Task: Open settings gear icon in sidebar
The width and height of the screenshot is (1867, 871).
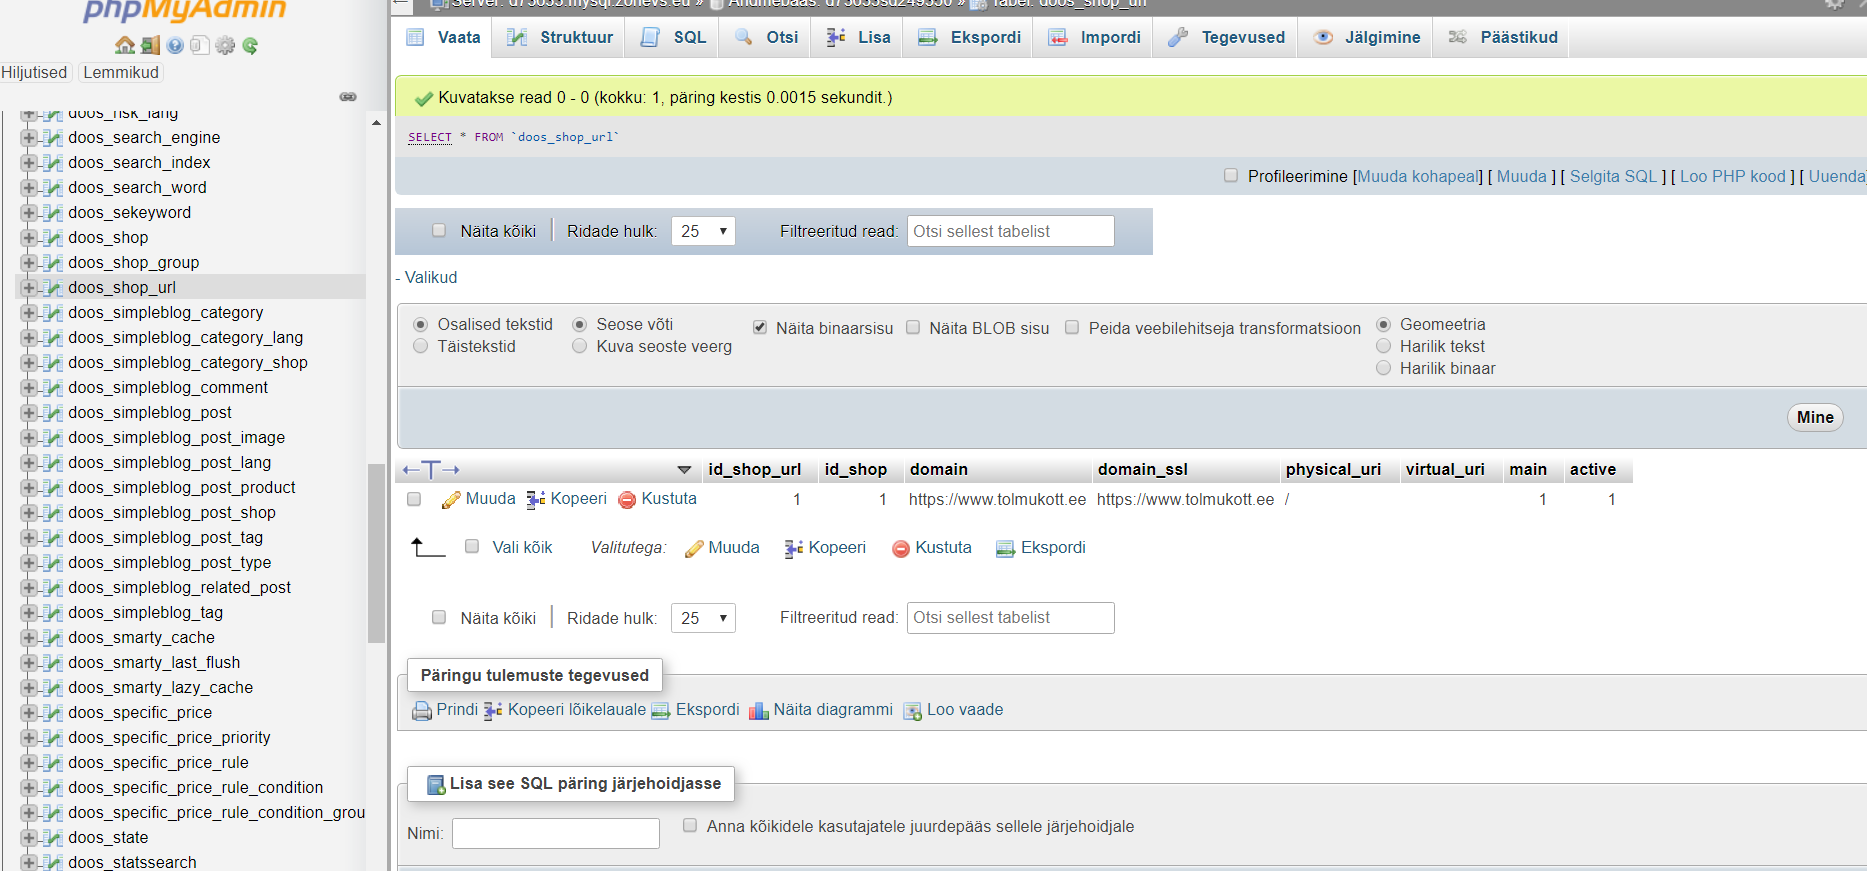Action: pyautogui.click(x=225, y=45)
